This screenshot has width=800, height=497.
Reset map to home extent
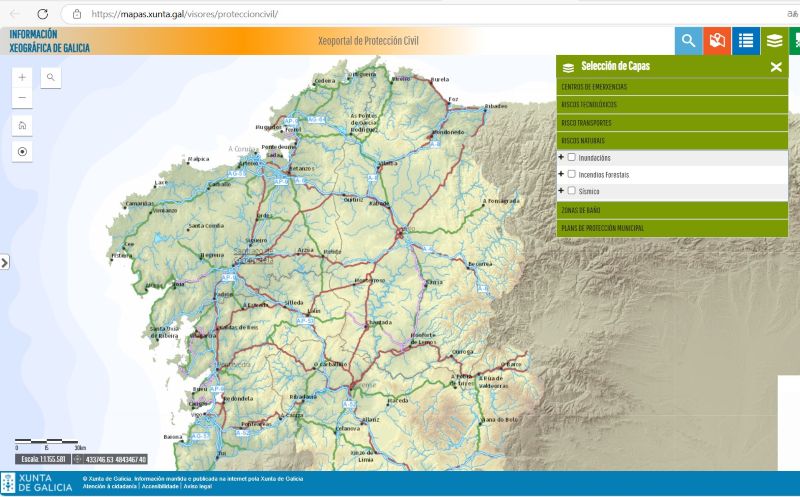(23, 125)
